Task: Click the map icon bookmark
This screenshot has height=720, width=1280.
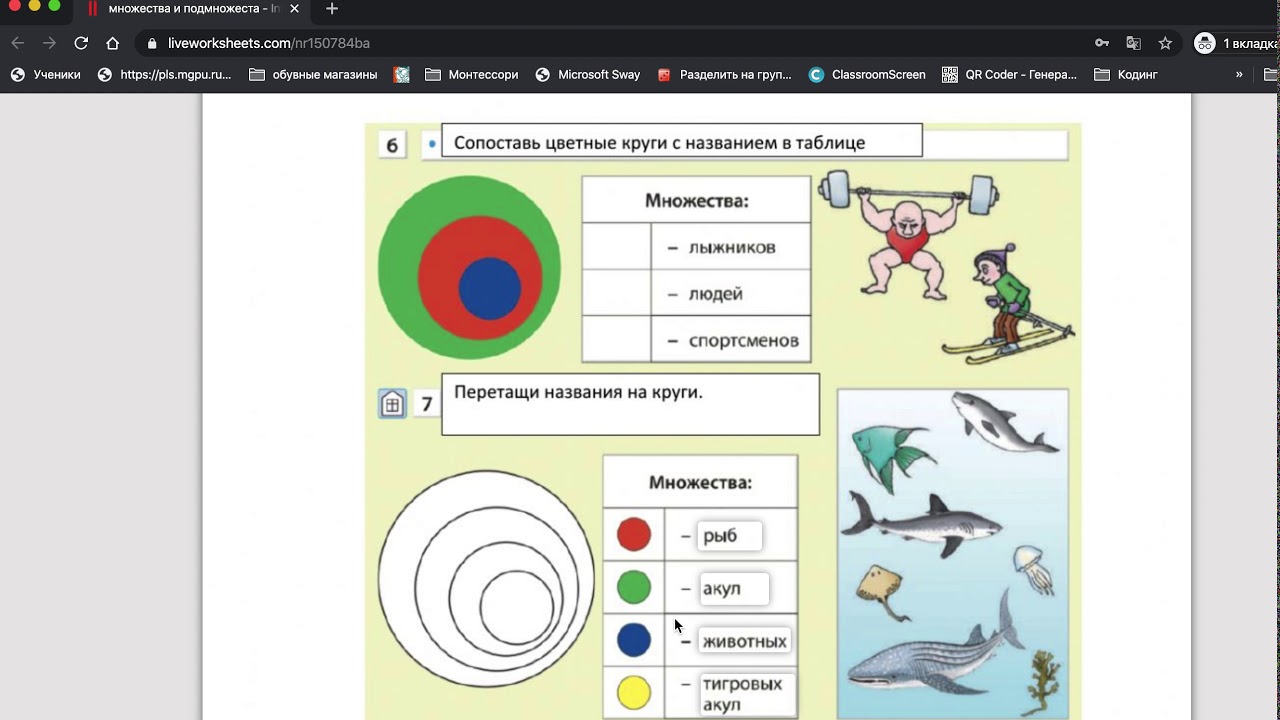Action: [402, 74]
